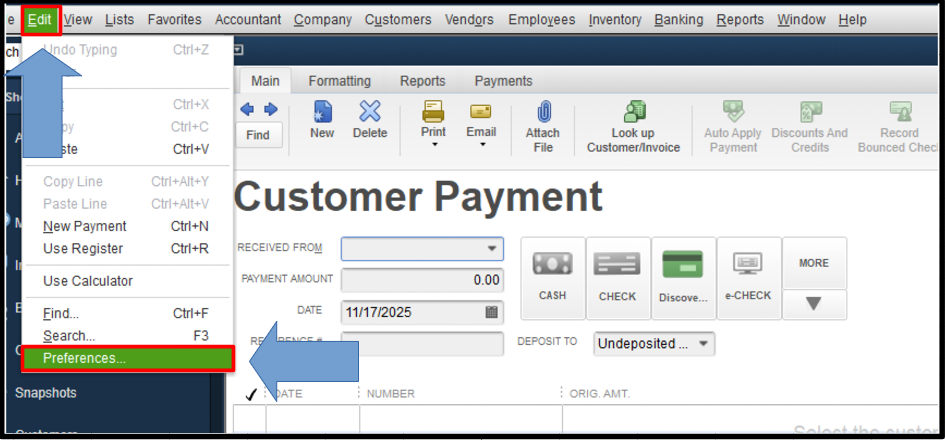Choose Find... from the Edit menu
945x440 pixels.
coord(126,313)
